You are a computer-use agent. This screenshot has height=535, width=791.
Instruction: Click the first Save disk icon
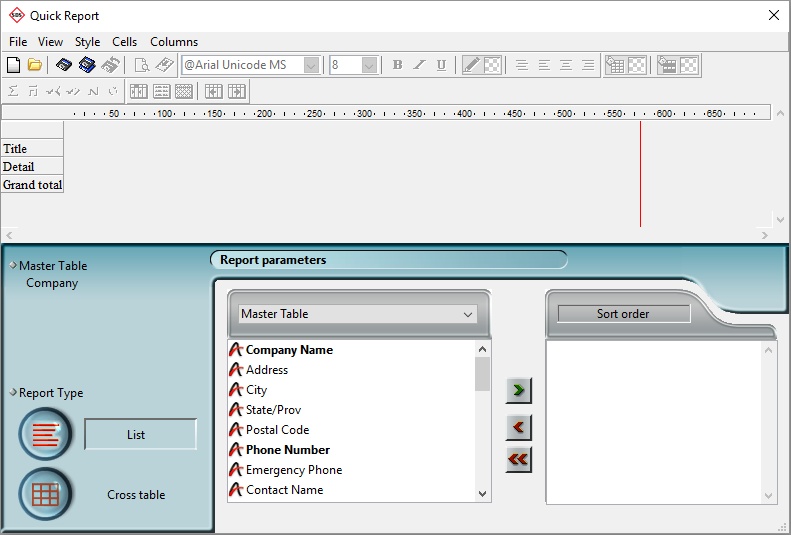click(x=64, y=65)
